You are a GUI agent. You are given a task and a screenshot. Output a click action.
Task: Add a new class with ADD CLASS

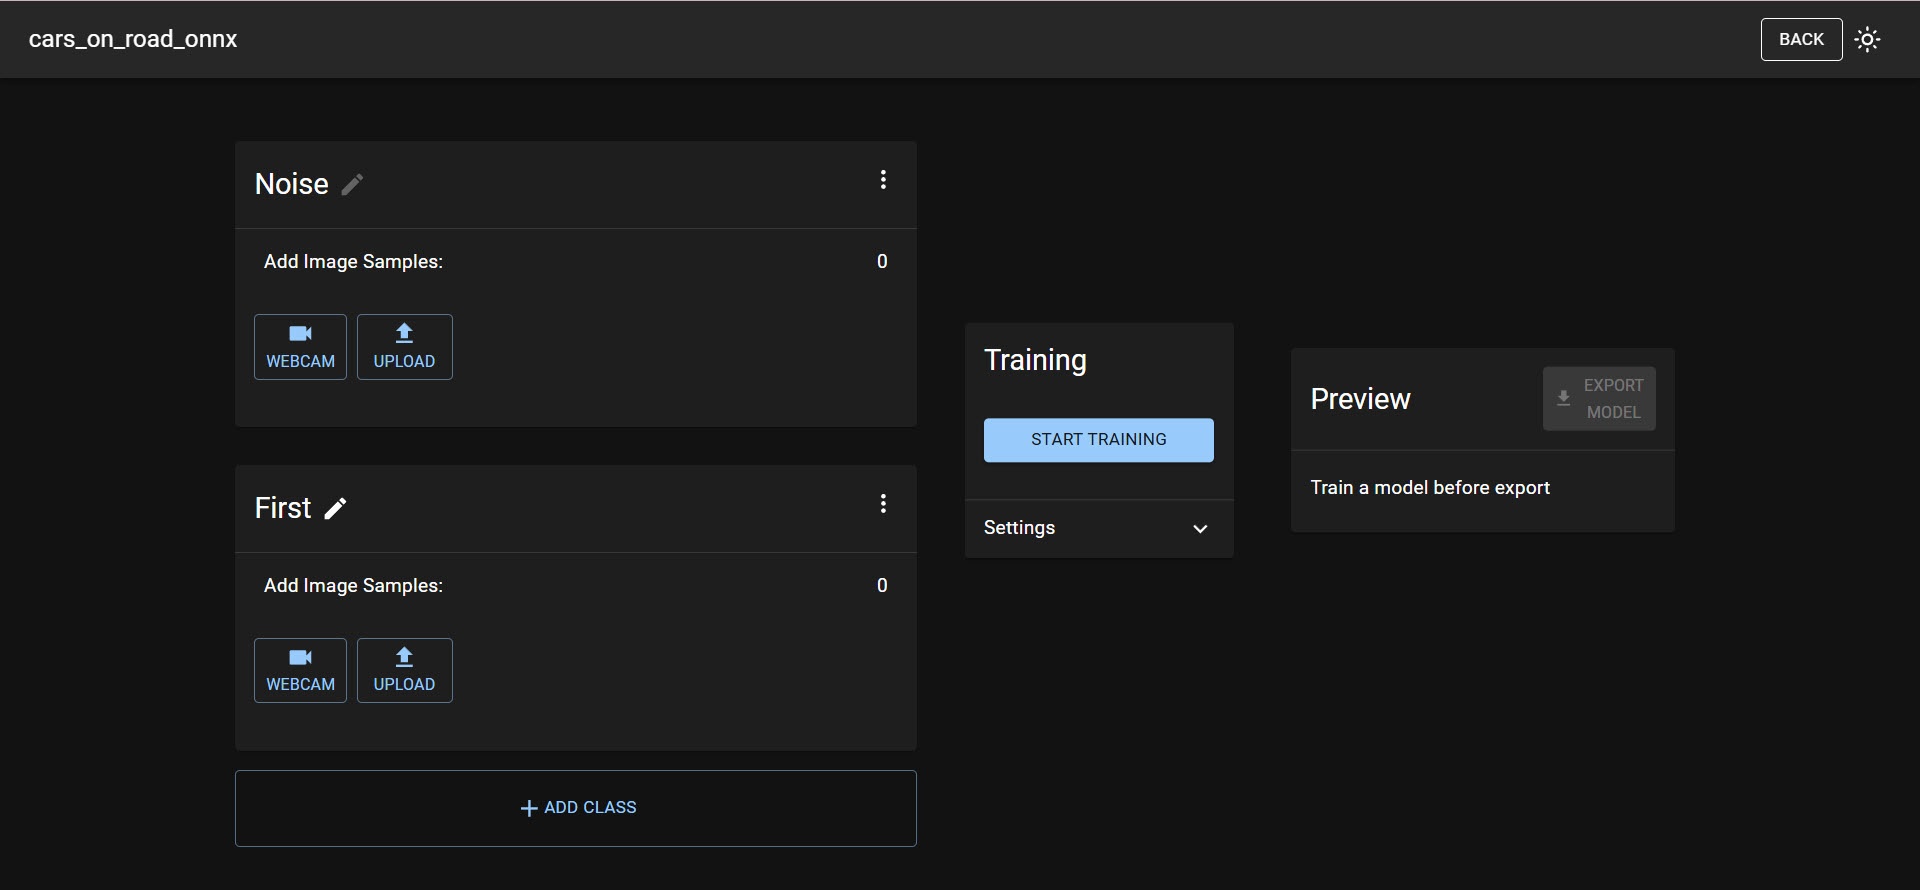pyautogui.click(x=576, y=808)
